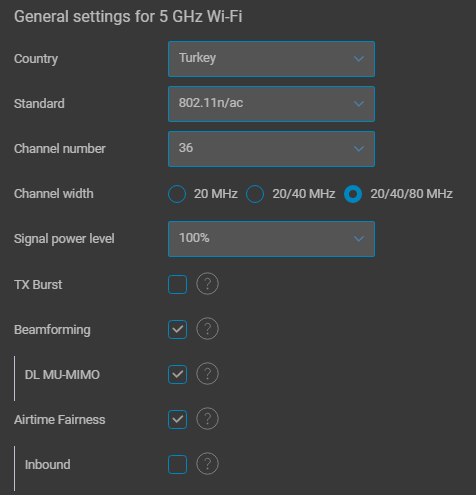Disable the Beamforming checkbox

pyautogui.click(x=177, y=329)
